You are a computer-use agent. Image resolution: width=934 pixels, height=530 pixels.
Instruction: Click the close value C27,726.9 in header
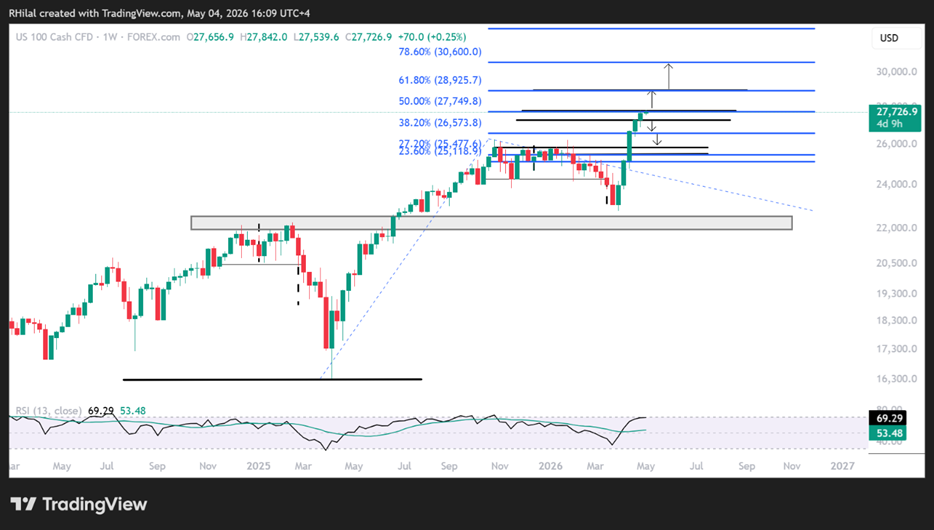(368, 37)
